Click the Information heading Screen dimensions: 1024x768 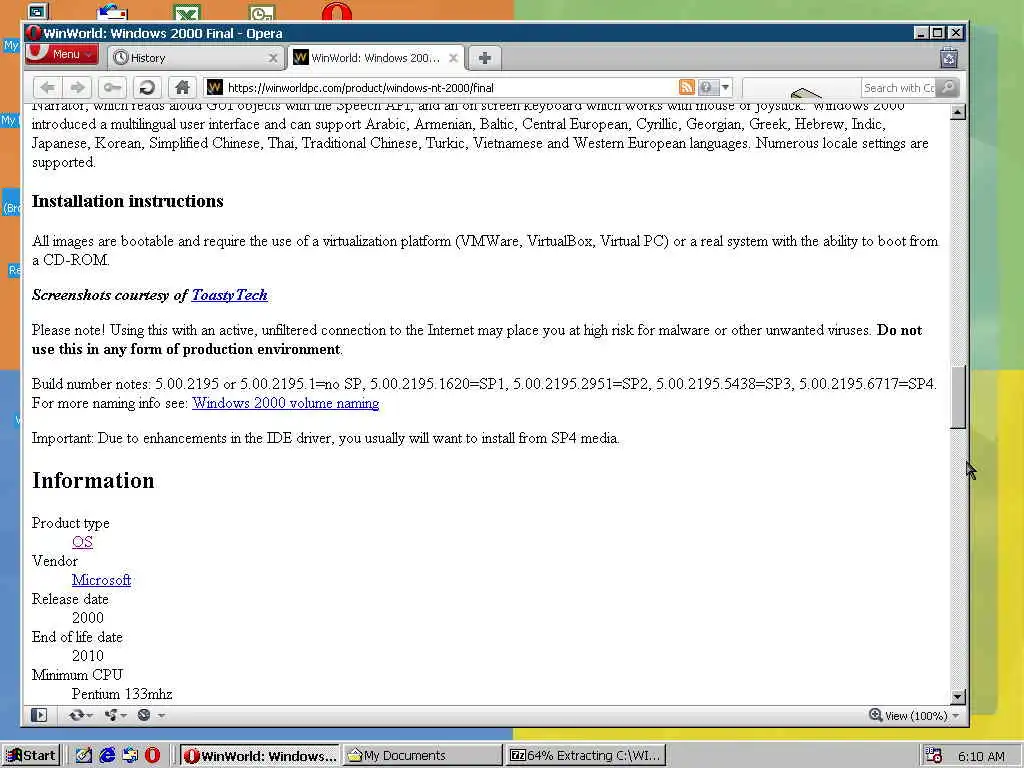tap(93, 481)
